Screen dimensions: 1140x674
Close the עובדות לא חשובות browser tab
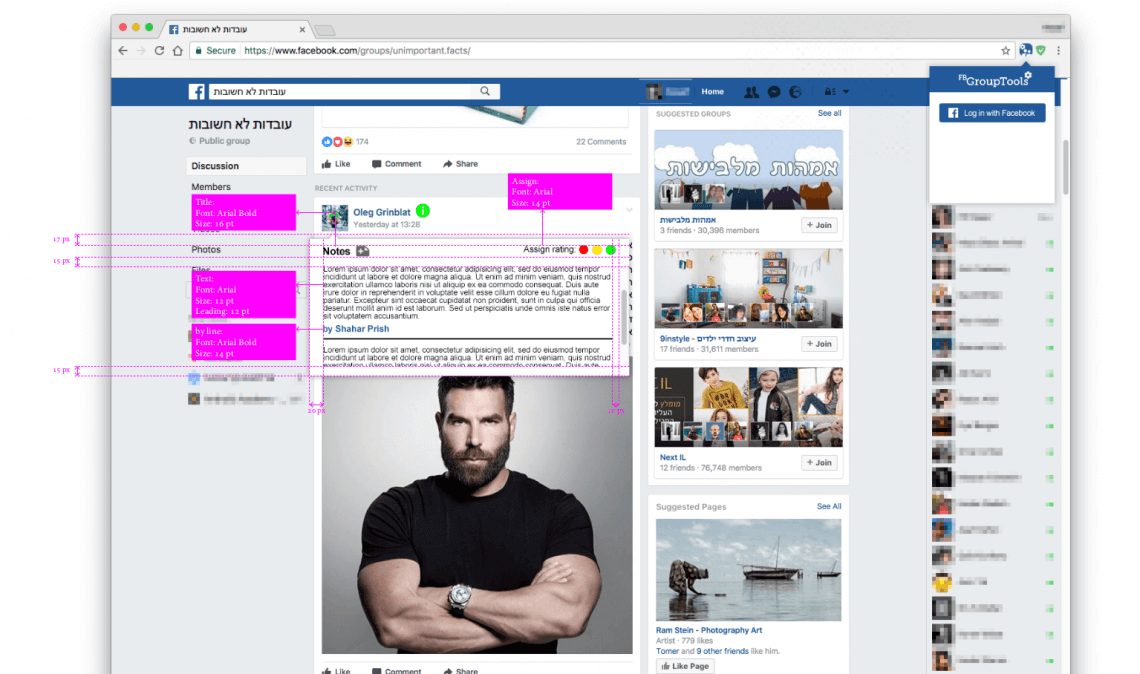point(302,30)
